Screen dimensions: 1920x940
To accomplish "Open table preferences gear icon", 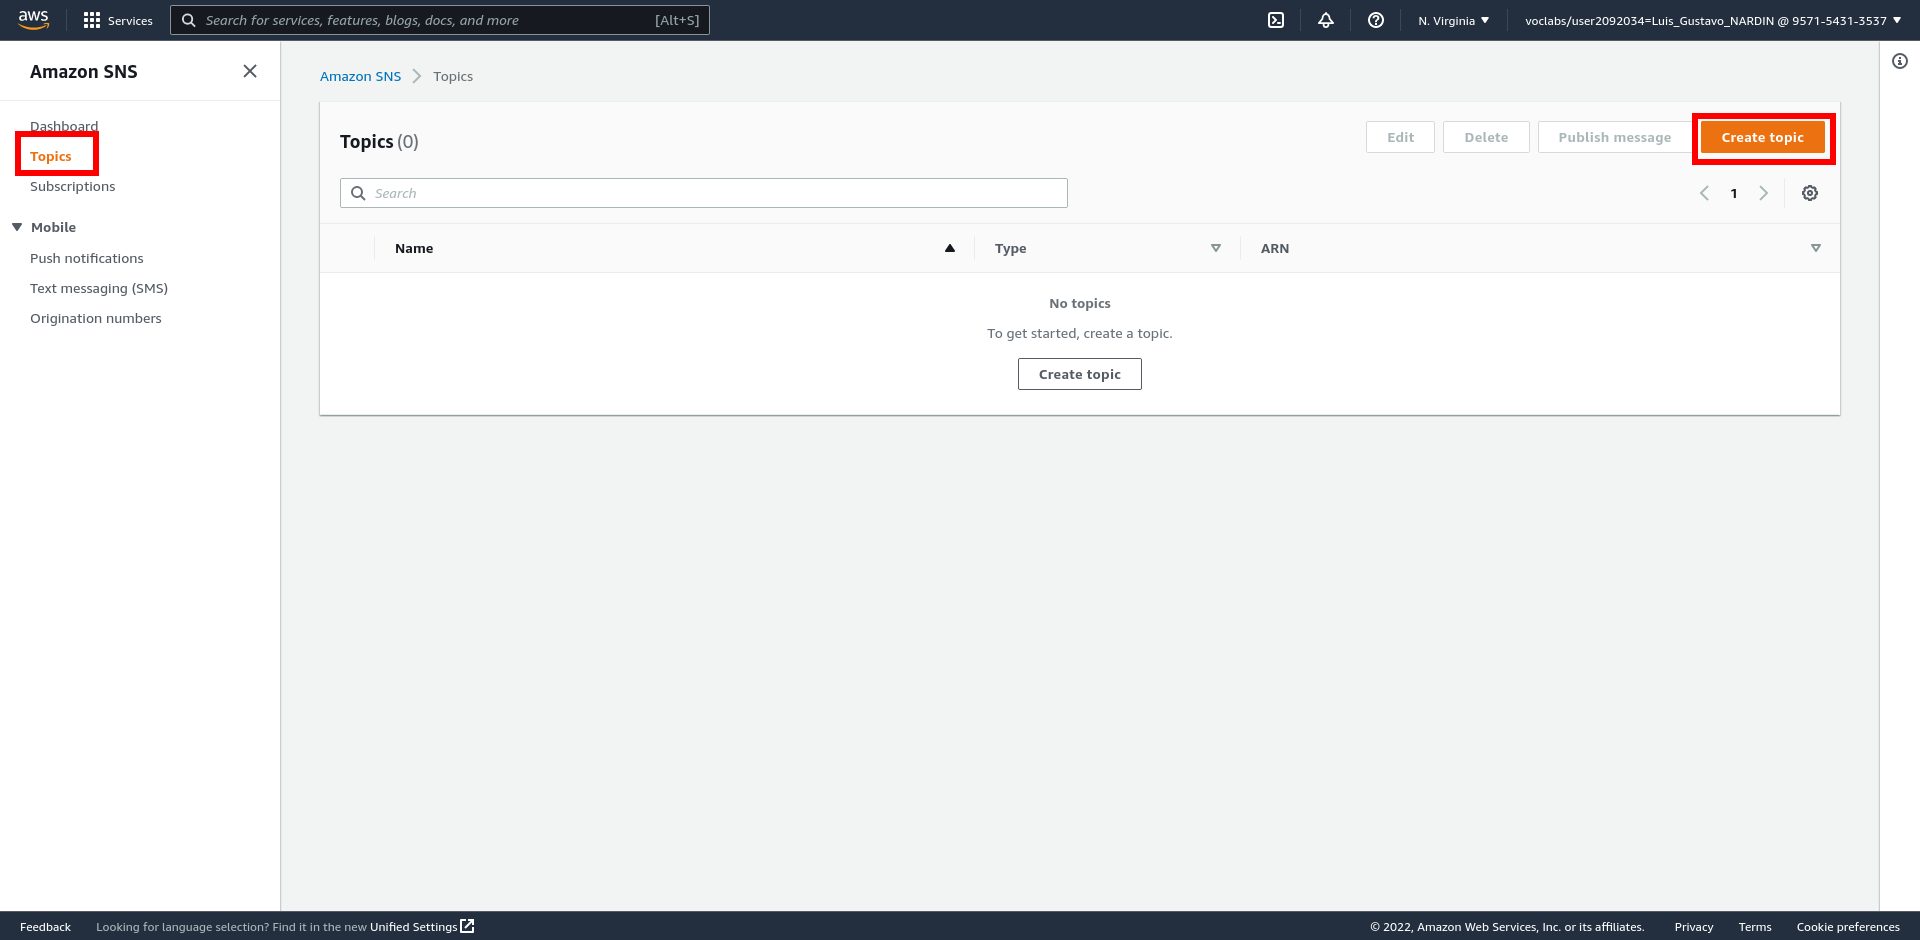I will pyautogui.click(x=1810, y=193).
